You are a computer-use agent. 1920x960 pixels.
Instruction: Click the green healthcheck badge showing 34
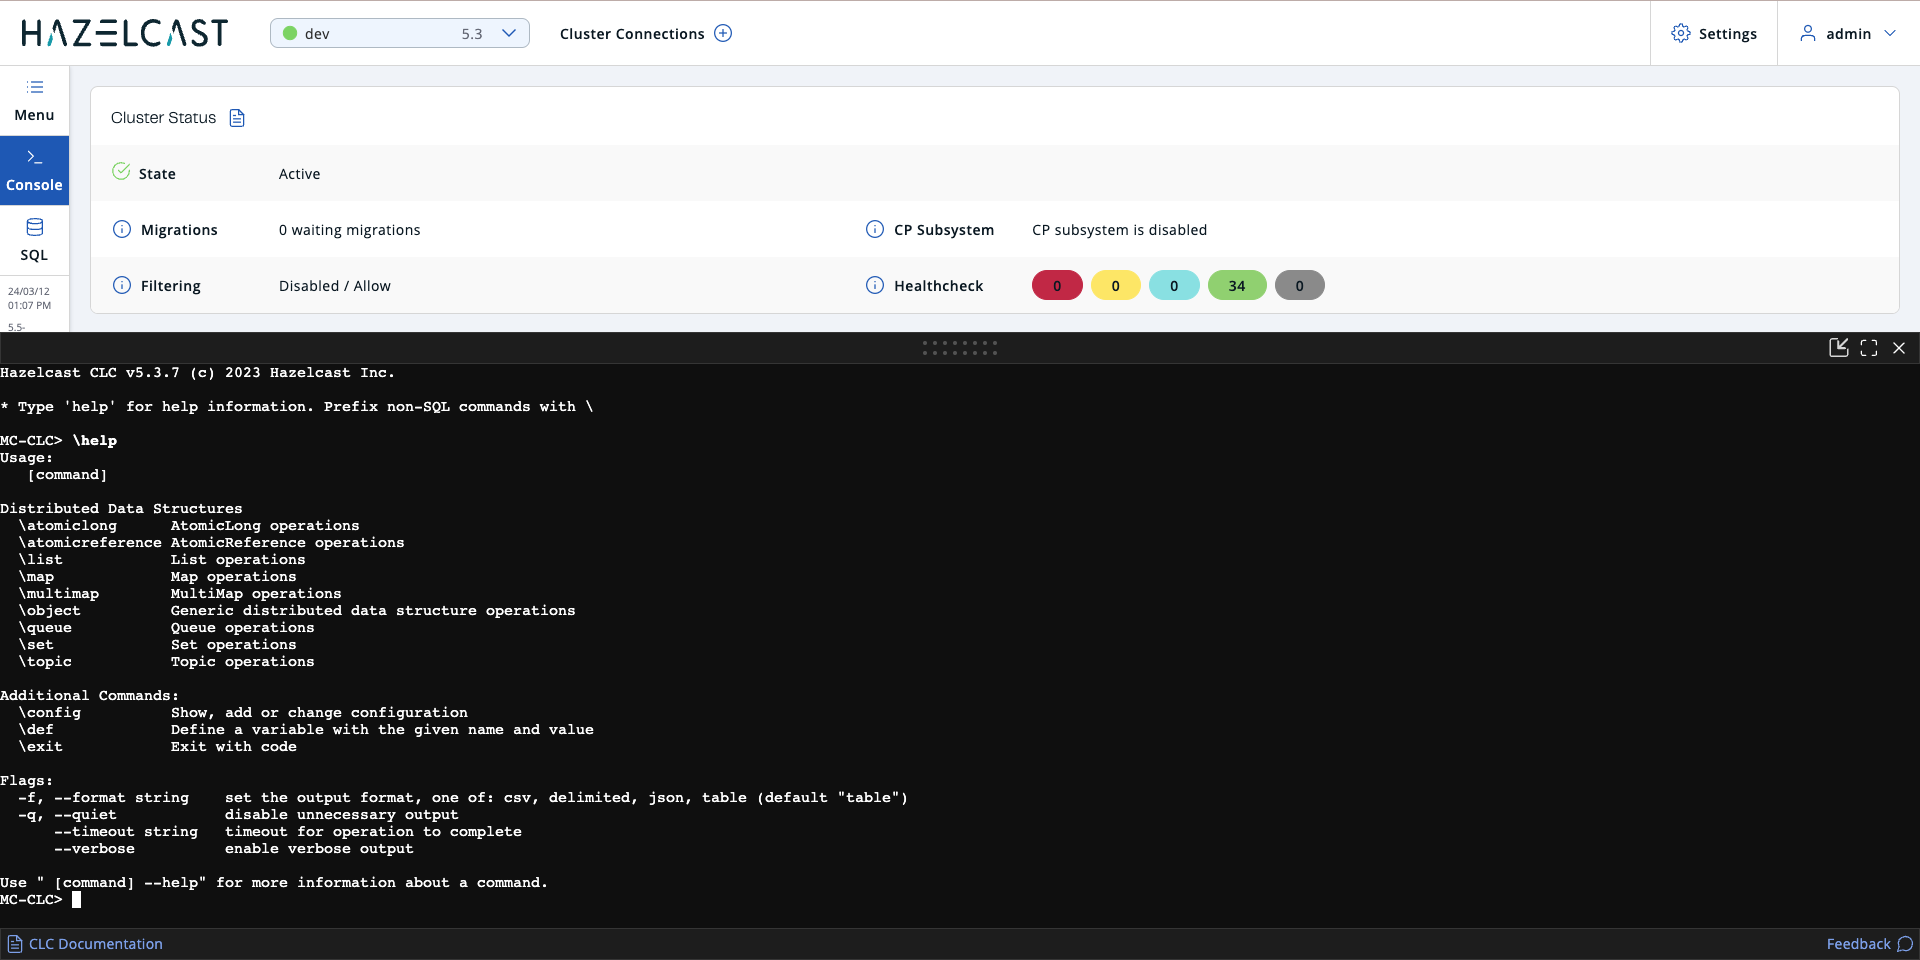[x=1236, y=285]
